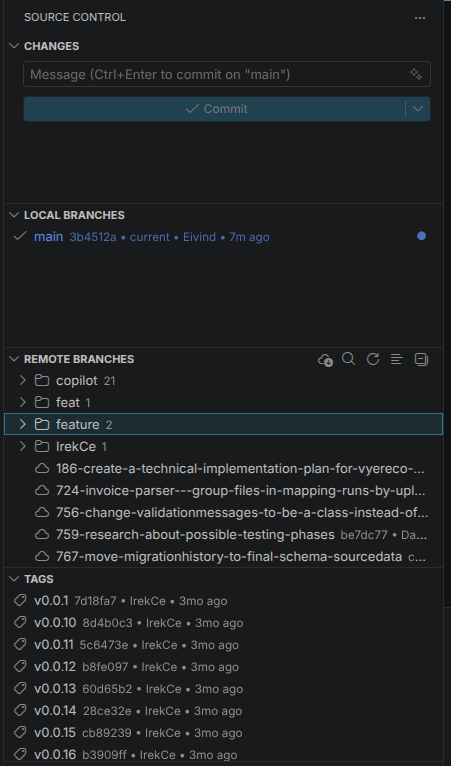Click the cloud icon of branch 186-create-a-technical

[42, 469]
